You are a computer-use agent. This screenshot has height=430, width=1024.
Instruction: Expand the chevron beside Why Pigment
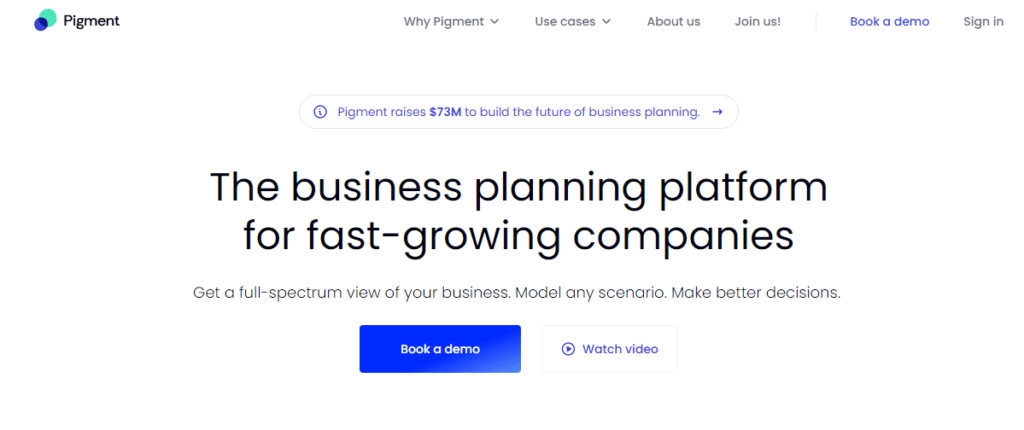click(x=494, y=22)
